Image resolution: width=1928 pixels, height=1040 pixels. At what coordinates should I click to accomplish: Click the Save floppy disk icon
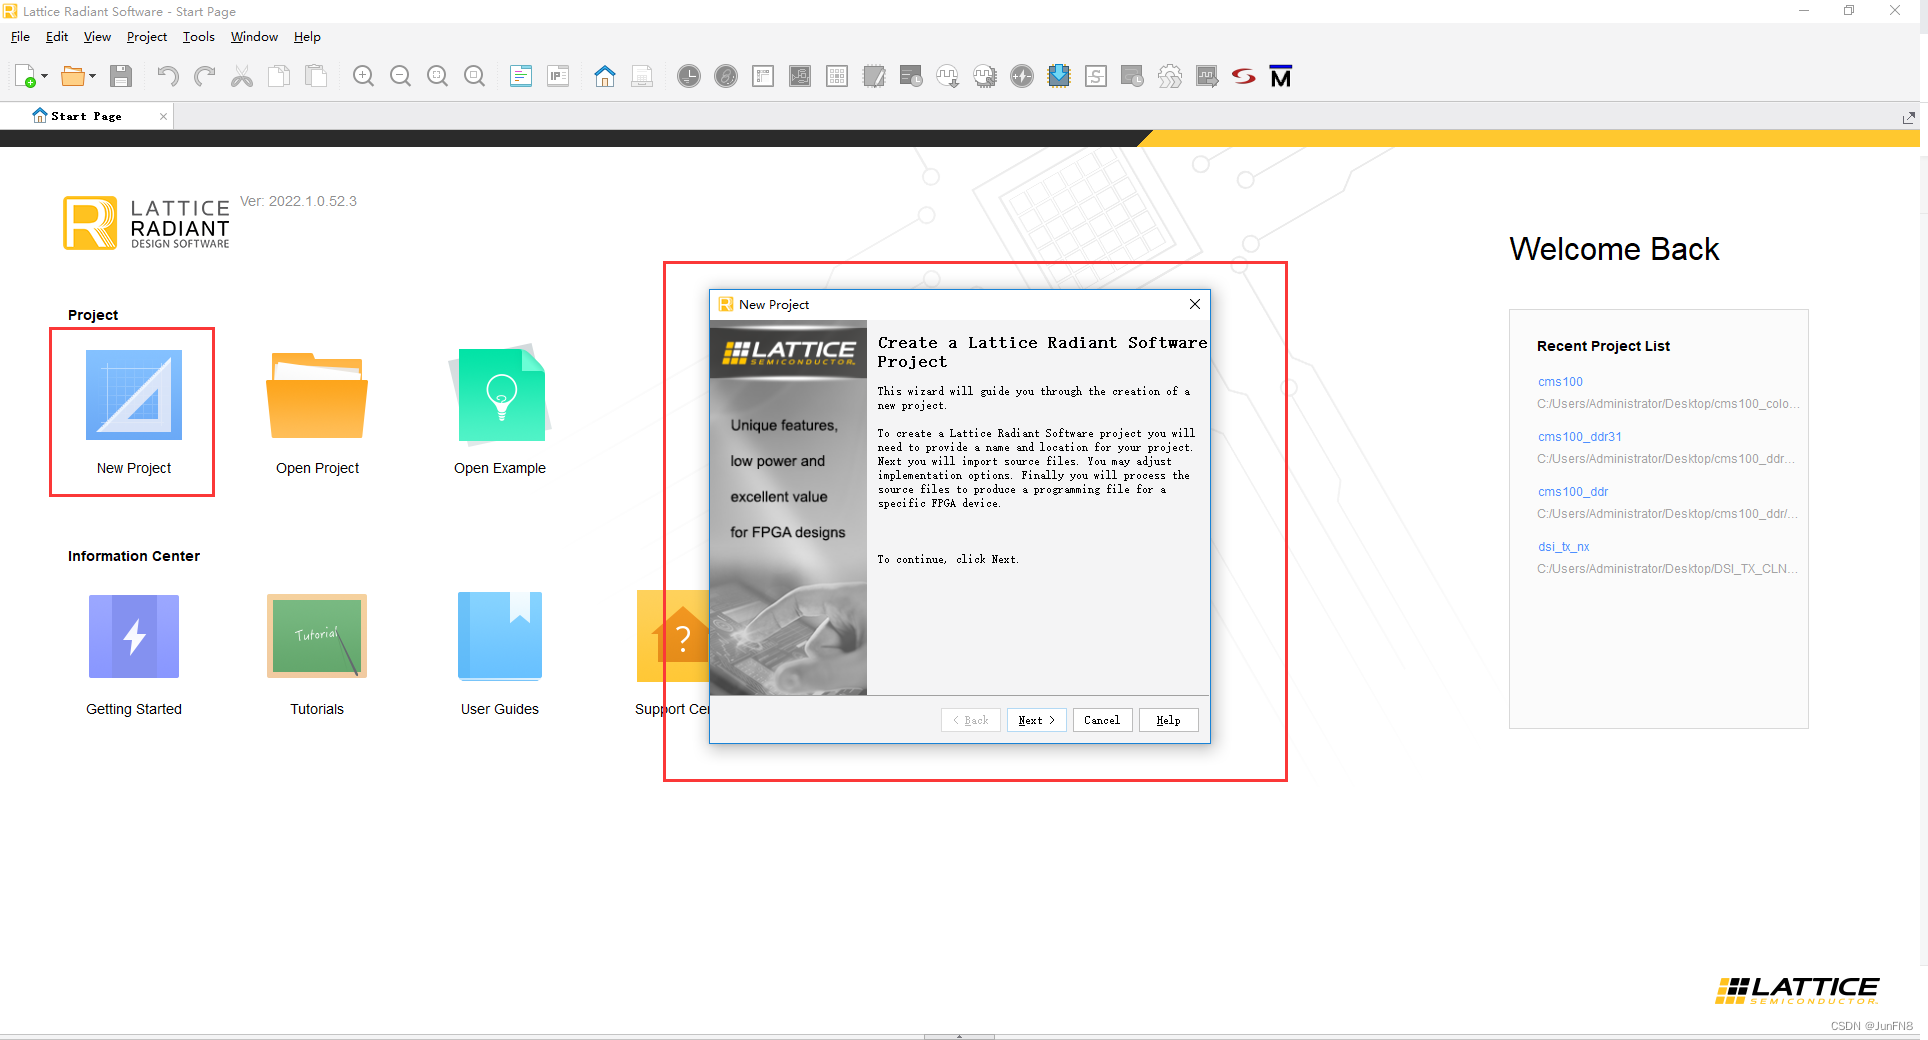tap(121, 76)
